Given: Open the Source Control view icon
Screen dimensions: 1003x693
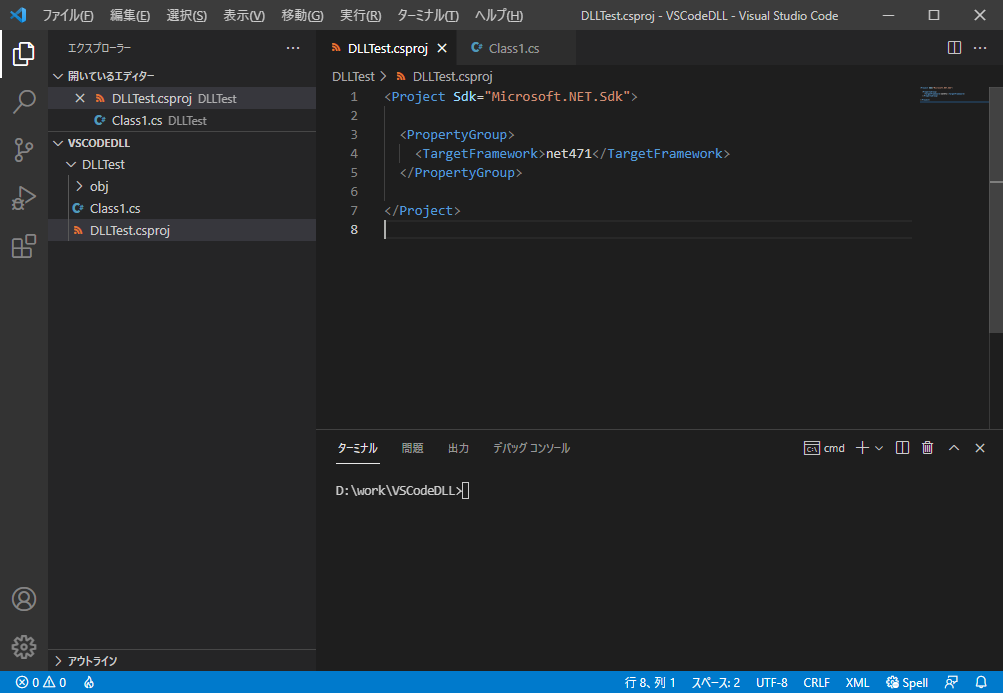Looking at the screenshot, I should pyautogui.click(x=24, y=150).
